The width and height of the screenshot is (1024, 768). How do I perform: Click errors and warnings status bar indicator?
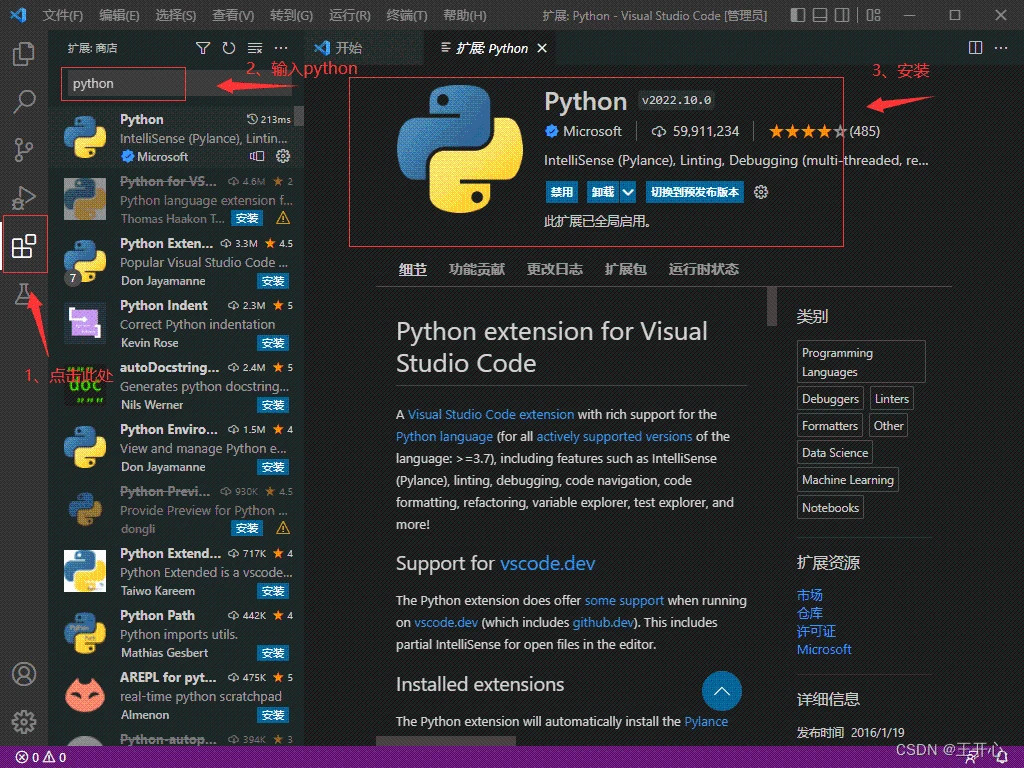(40, 757)
